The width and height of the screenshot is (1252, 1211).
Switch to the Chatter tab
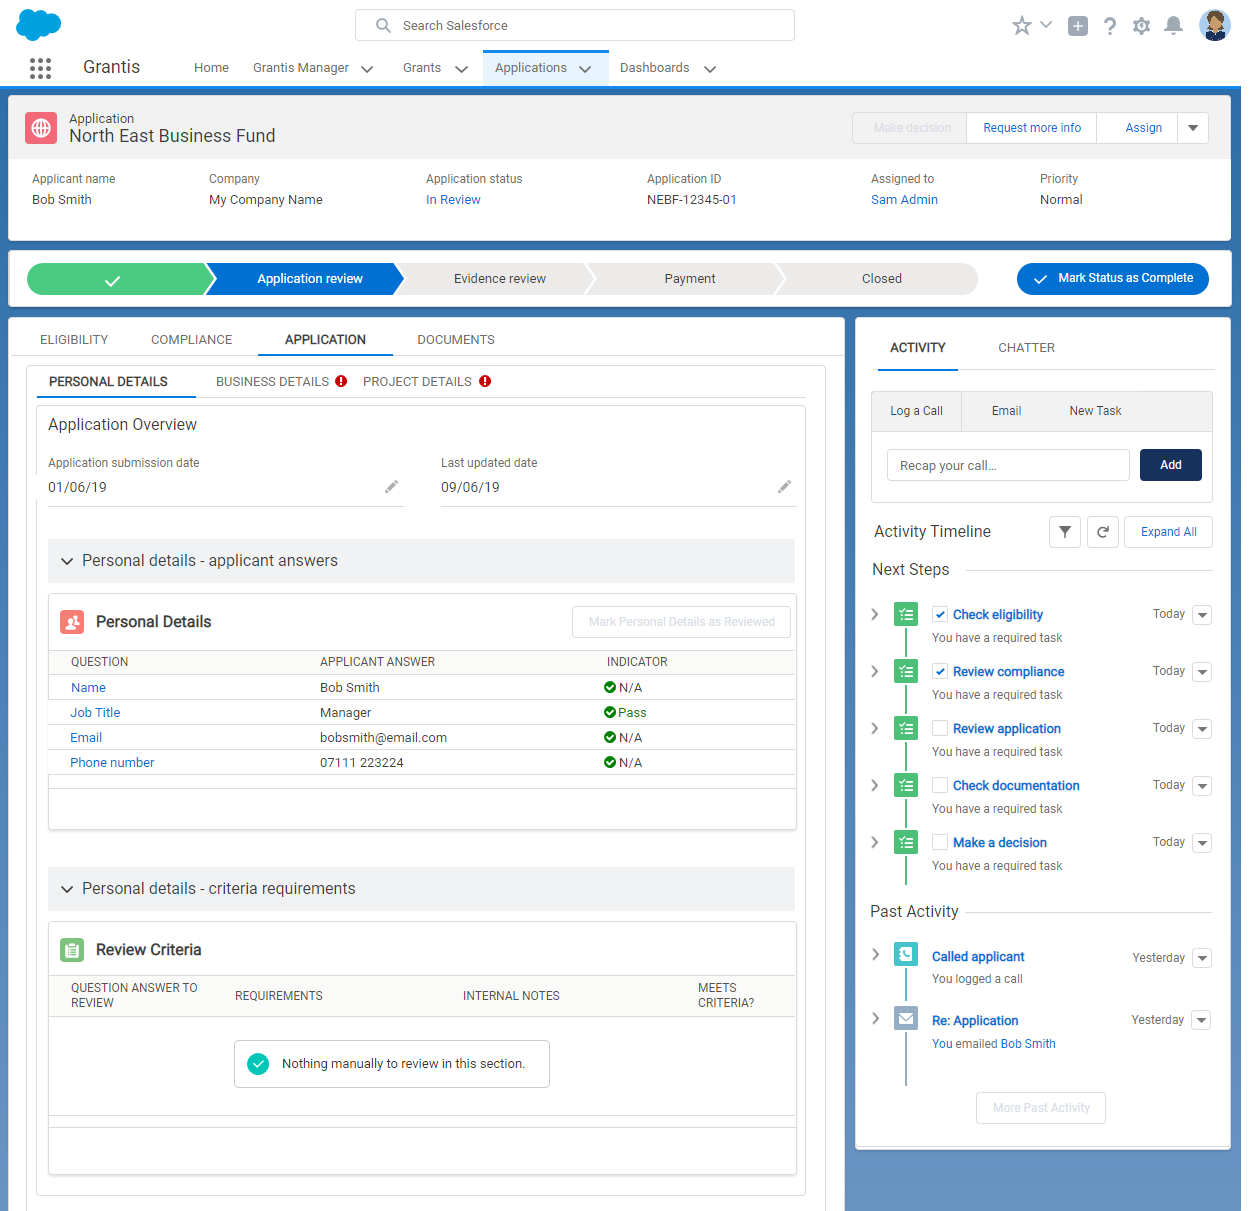(x=1027, y=348)
